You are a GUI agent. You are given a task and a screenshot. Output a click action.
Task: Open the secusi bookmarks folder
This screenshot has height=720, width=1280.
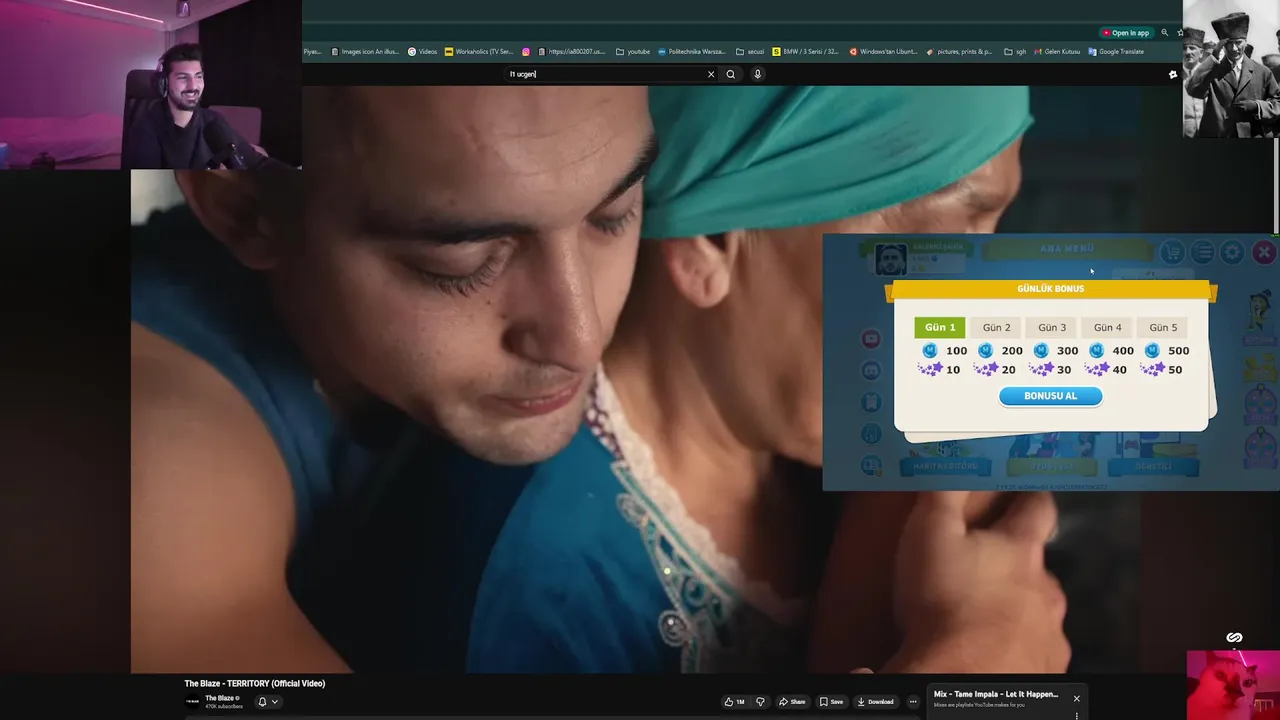click(750, 52)
